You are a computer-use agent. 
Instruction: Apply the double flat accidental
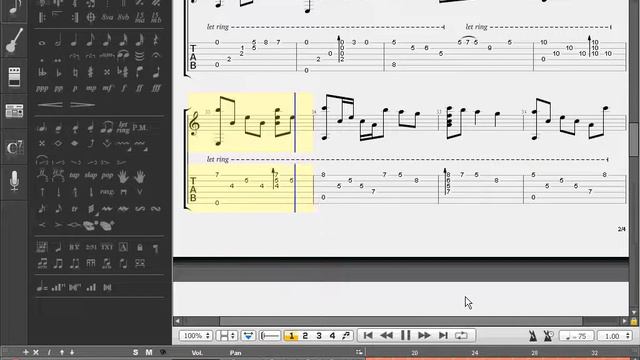42,72
